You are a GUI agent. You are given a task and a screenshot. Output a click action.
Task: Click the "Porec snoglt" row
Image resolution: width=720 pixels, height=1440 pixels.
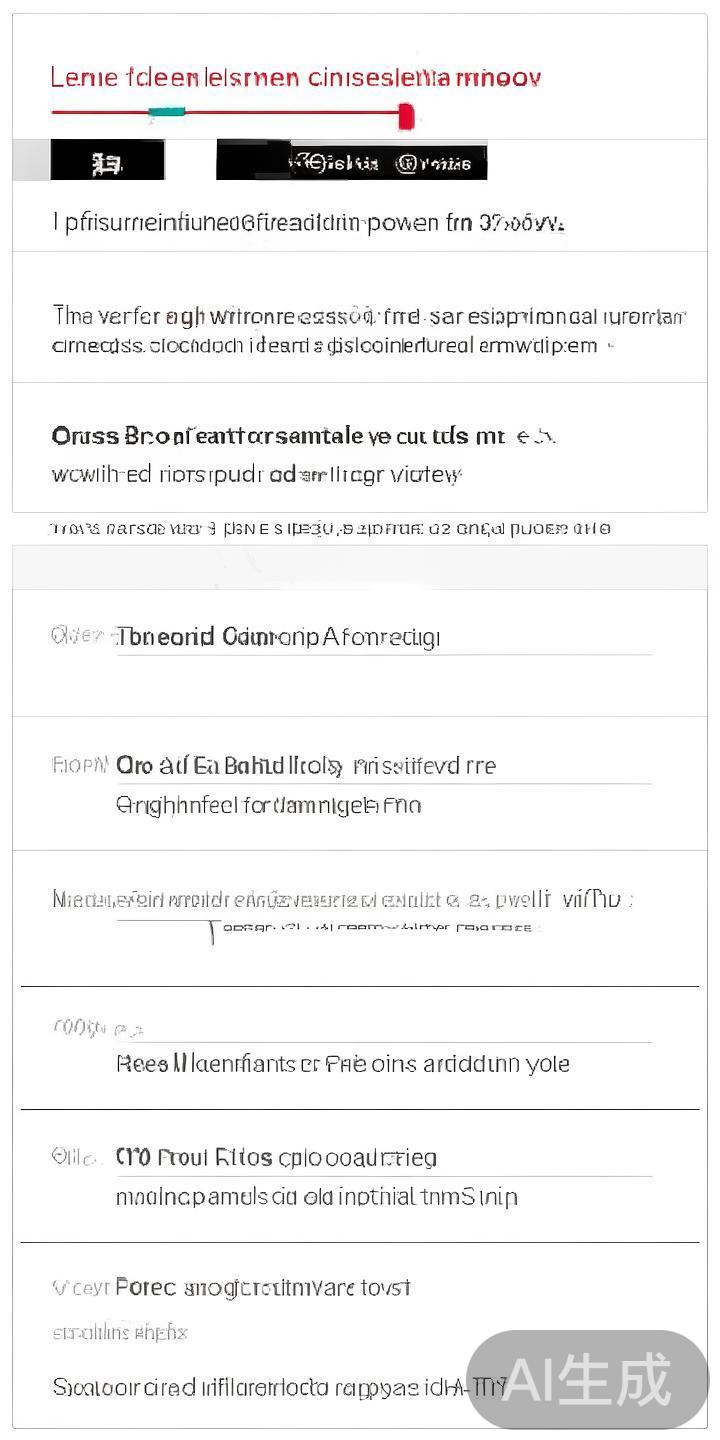(x=262, y=1287)
